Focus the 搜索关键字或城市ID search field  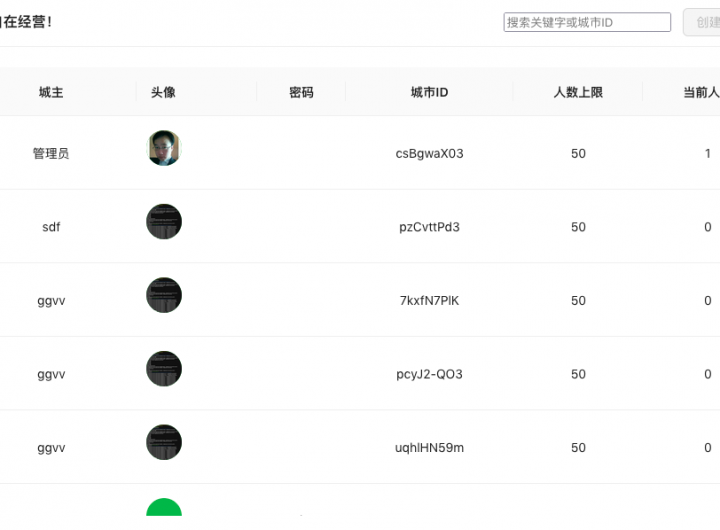point(587,22)
